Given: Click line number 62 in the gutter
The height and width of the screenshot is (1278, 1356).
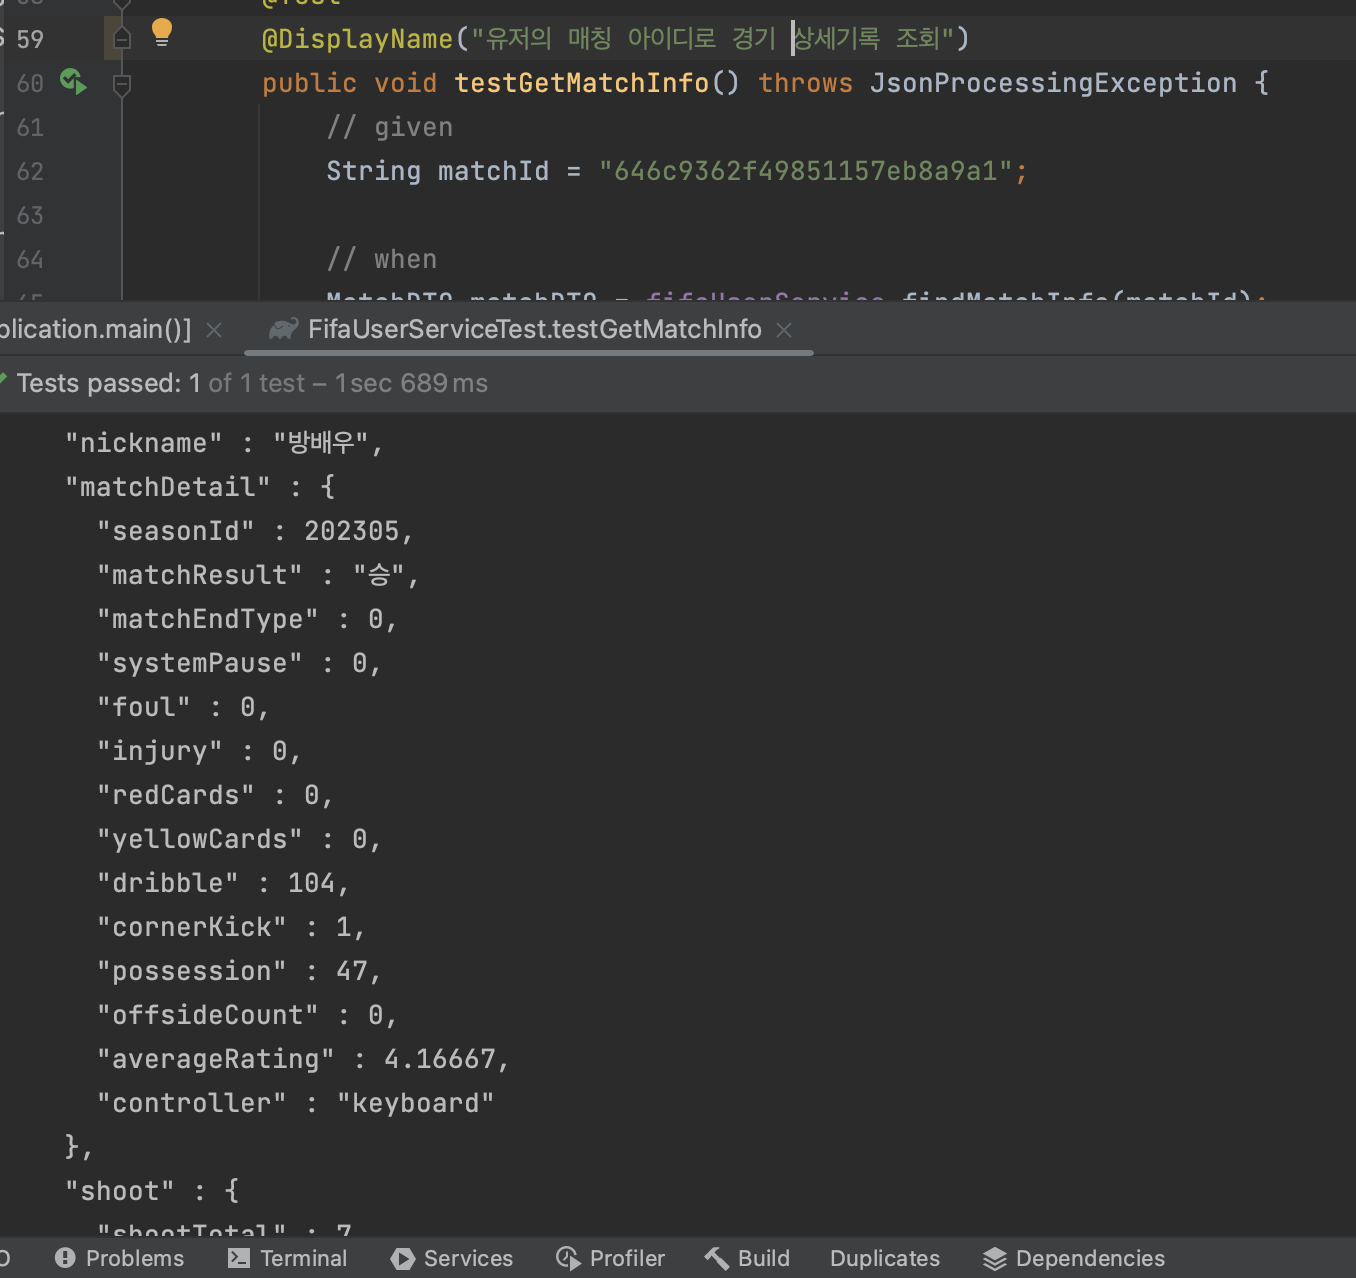Looking at the screenshot, I should tap(30, 171).
